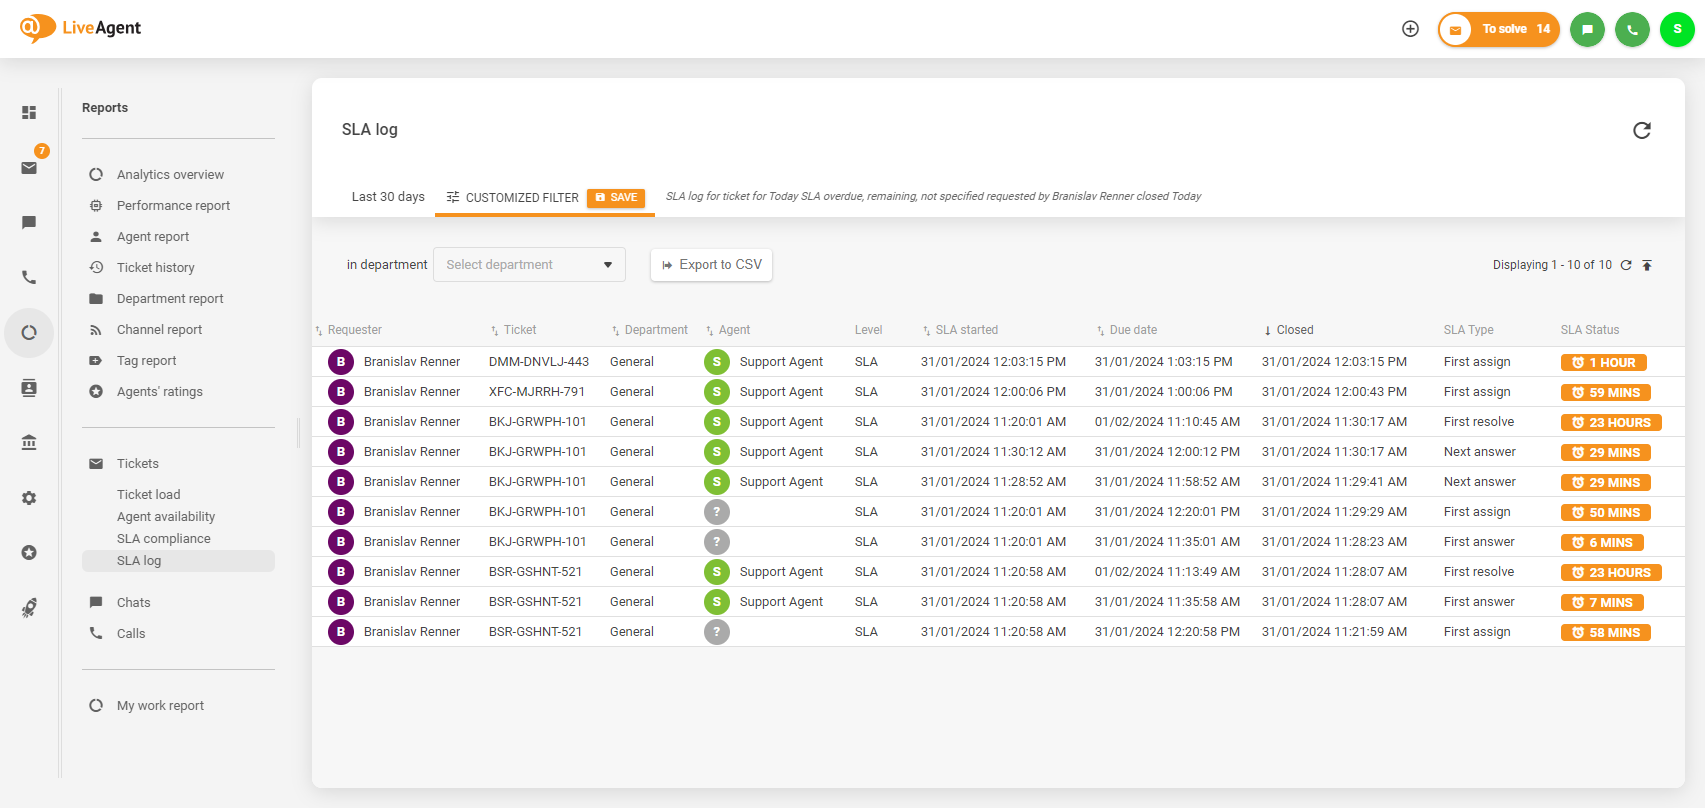Click Export to CSV button
This screenshot has height=808, width=1705.
tap(711, 265)
